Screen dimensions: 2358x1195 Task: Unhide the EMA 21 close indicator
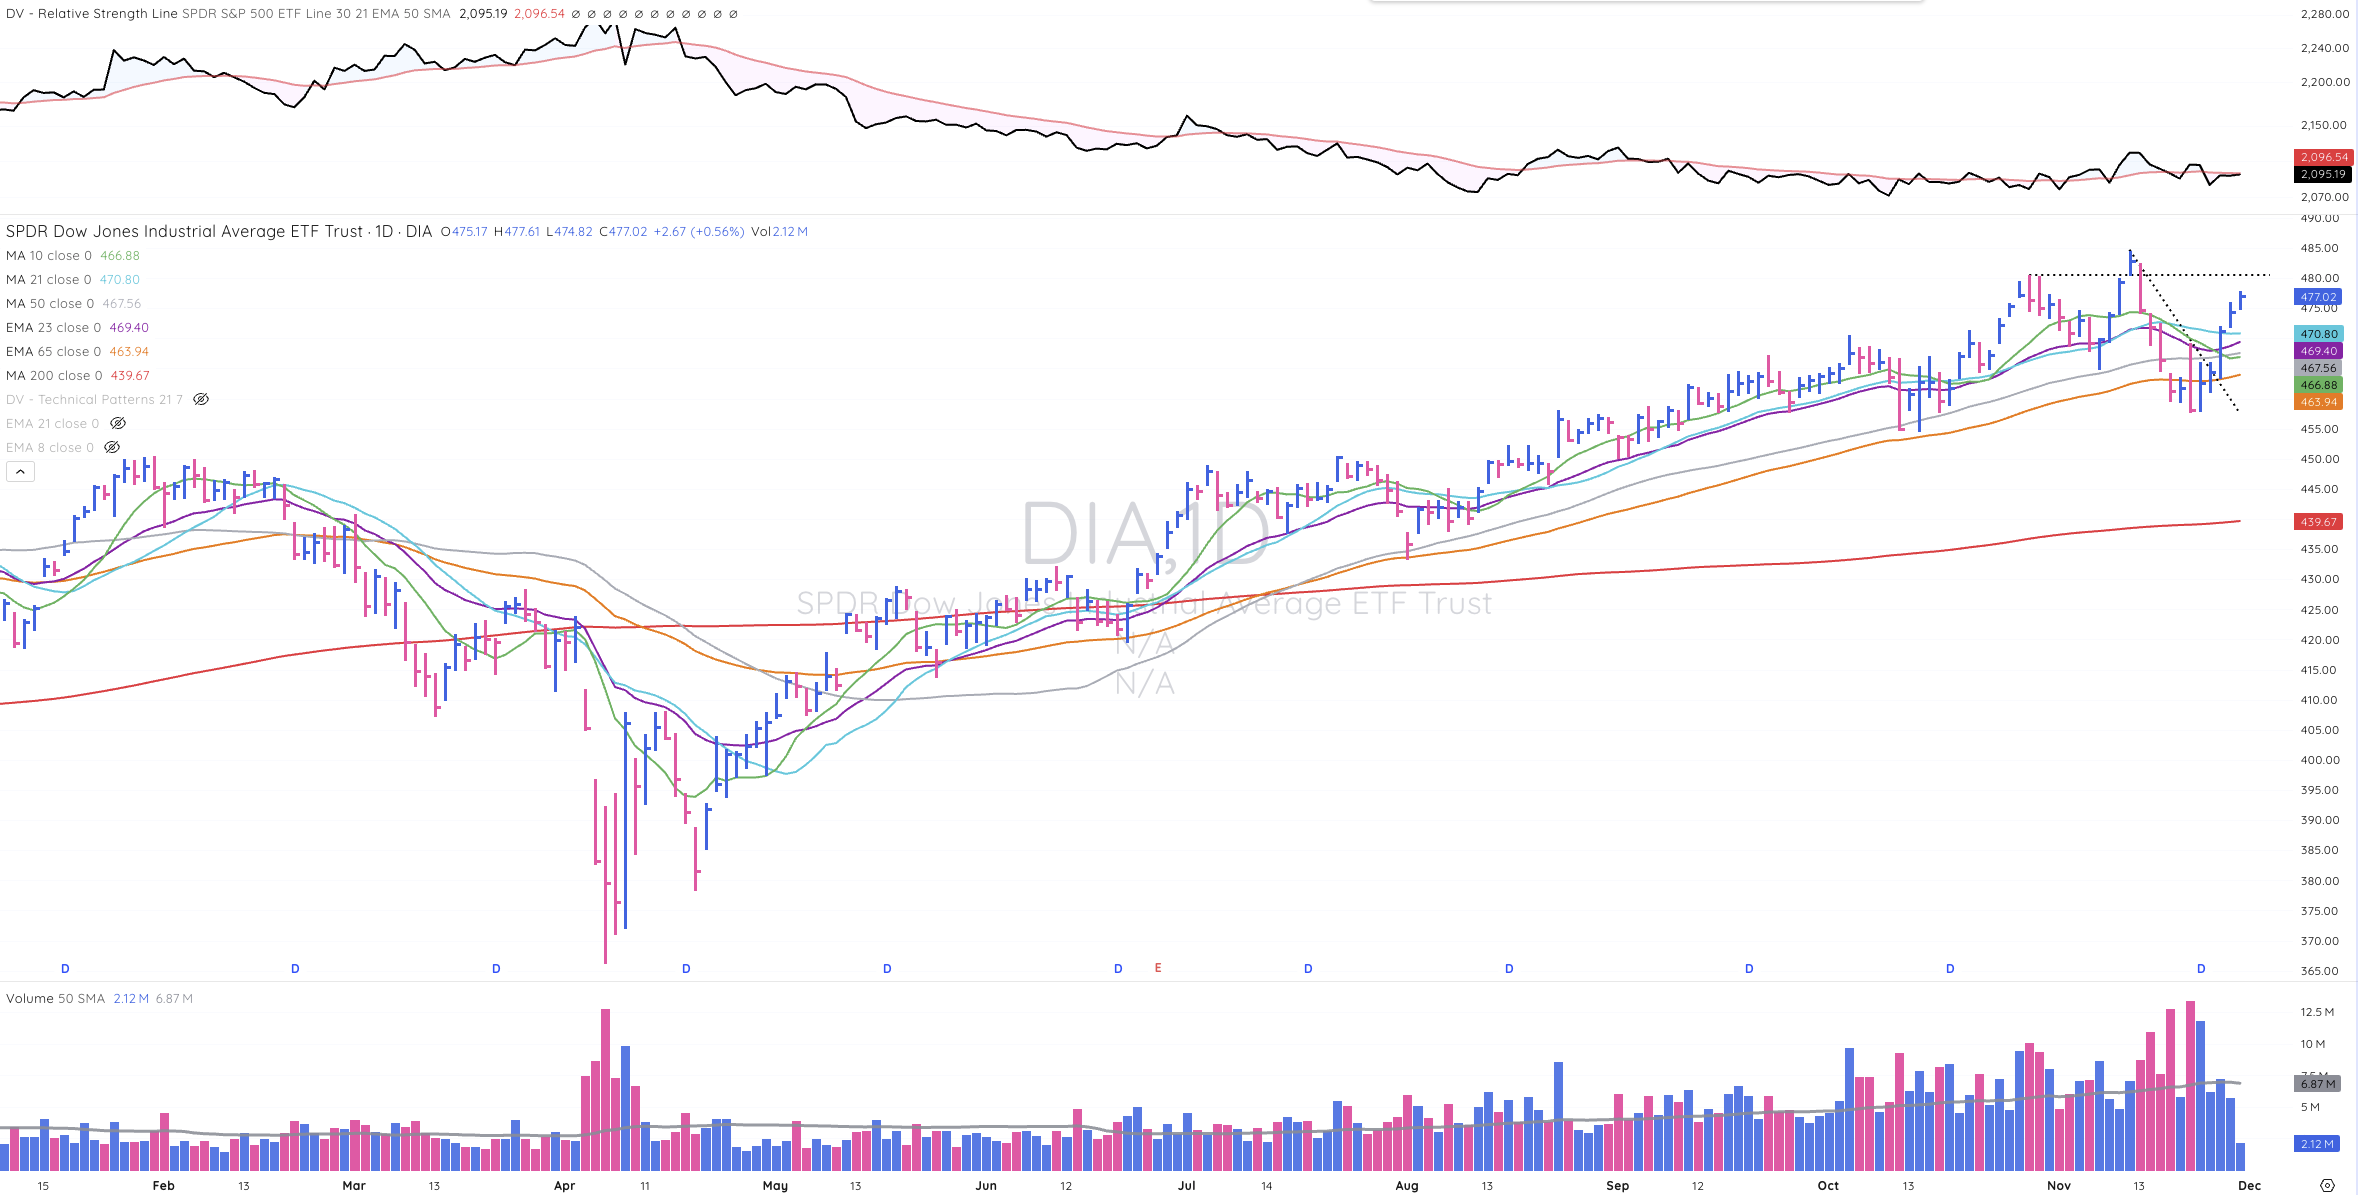point(118,423)
